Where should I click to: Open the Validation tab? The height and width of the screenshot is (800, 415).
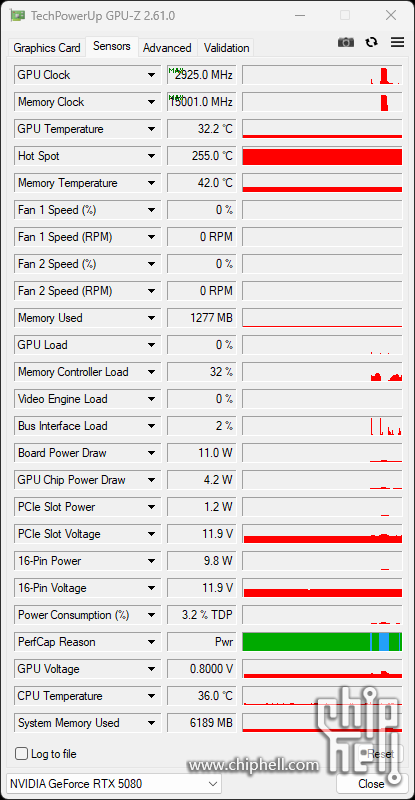click(226, 48)
